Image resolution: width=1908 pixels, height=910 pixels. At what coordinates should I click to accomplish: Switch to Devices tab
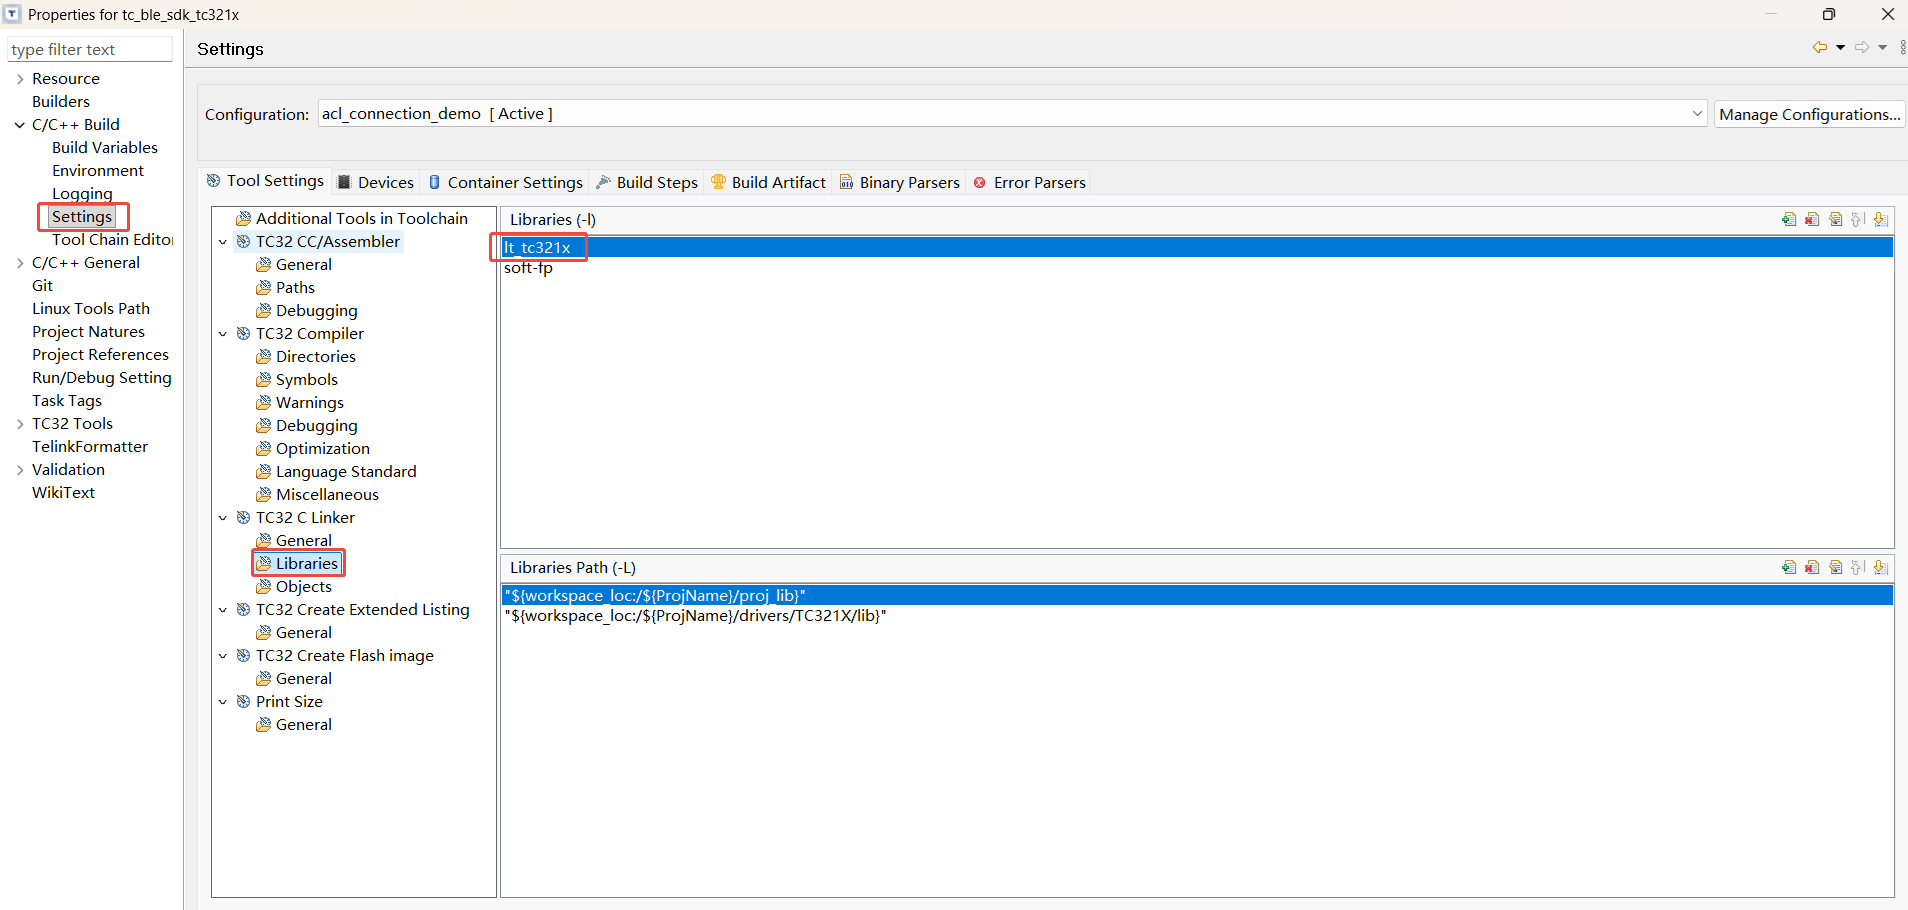[376, 182]
